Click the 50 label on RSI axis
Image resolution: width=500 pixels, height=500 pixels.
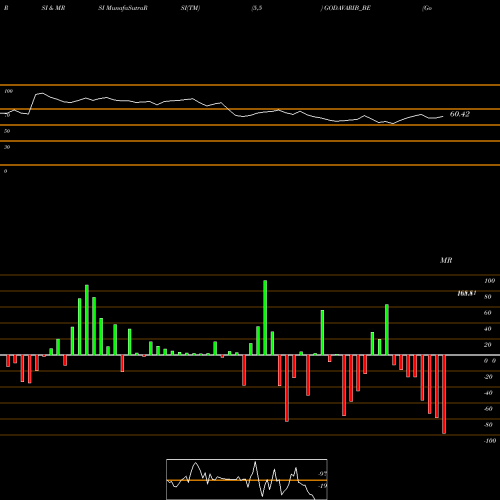click(7, 131)
